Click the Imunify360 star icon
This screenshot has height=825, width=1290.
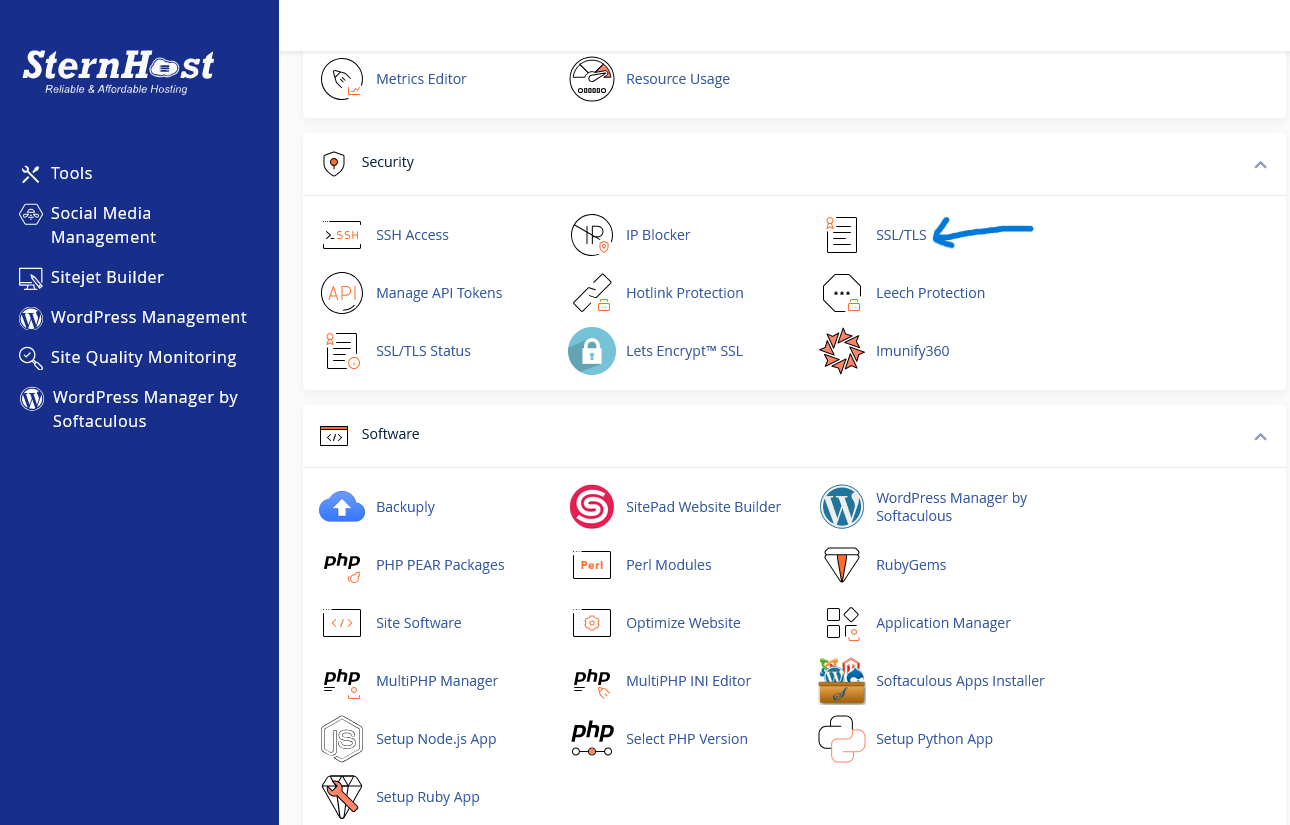point(841,351)
